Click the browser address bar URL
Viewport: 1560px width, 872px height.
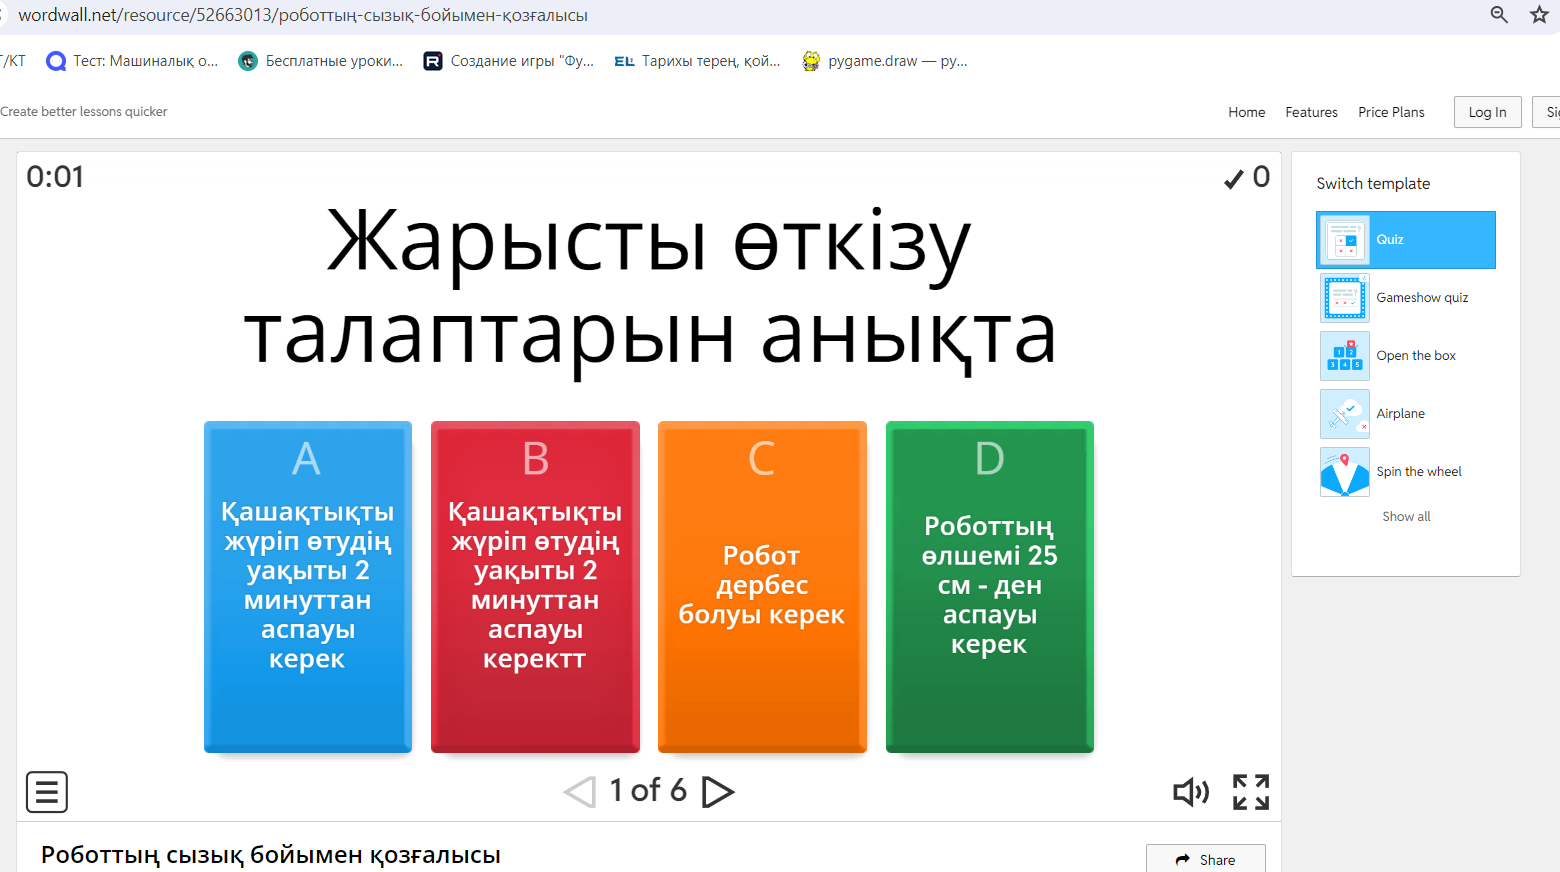coord(303,15)
